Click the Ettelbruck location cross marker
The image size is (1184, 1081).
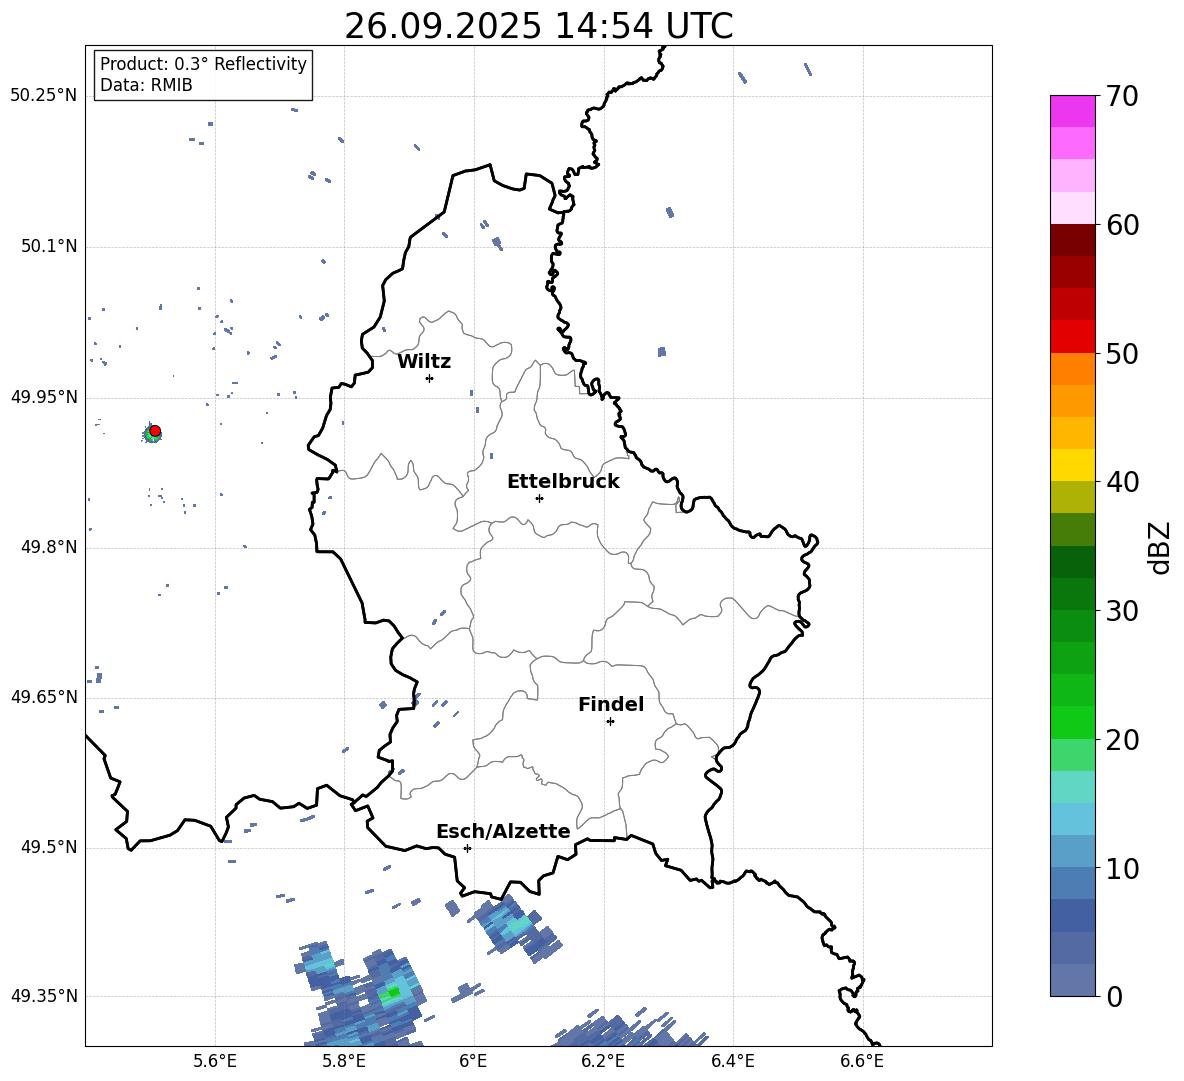click(539, 498)
